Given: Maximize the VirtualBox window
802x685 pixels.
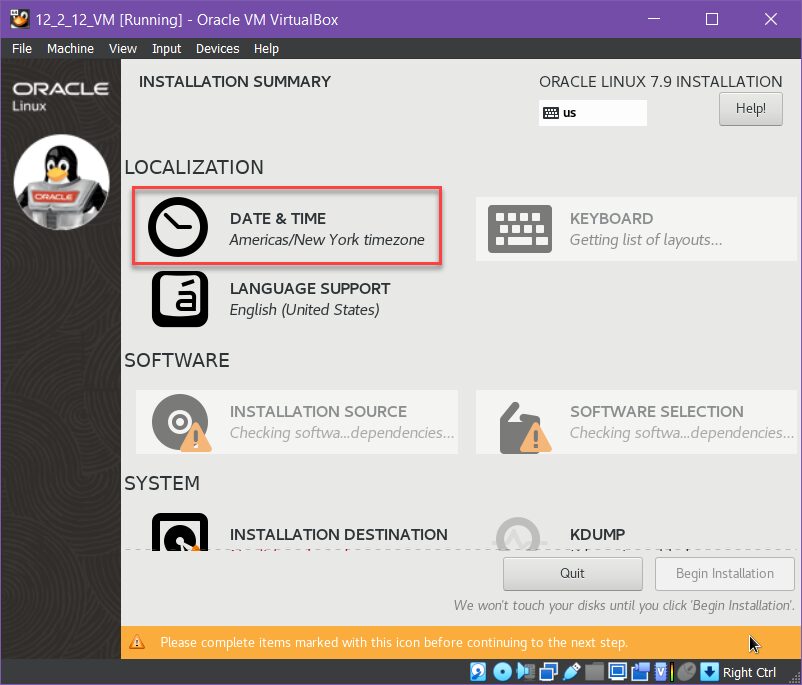Looking at the screenshot, I should click(711, 19).
